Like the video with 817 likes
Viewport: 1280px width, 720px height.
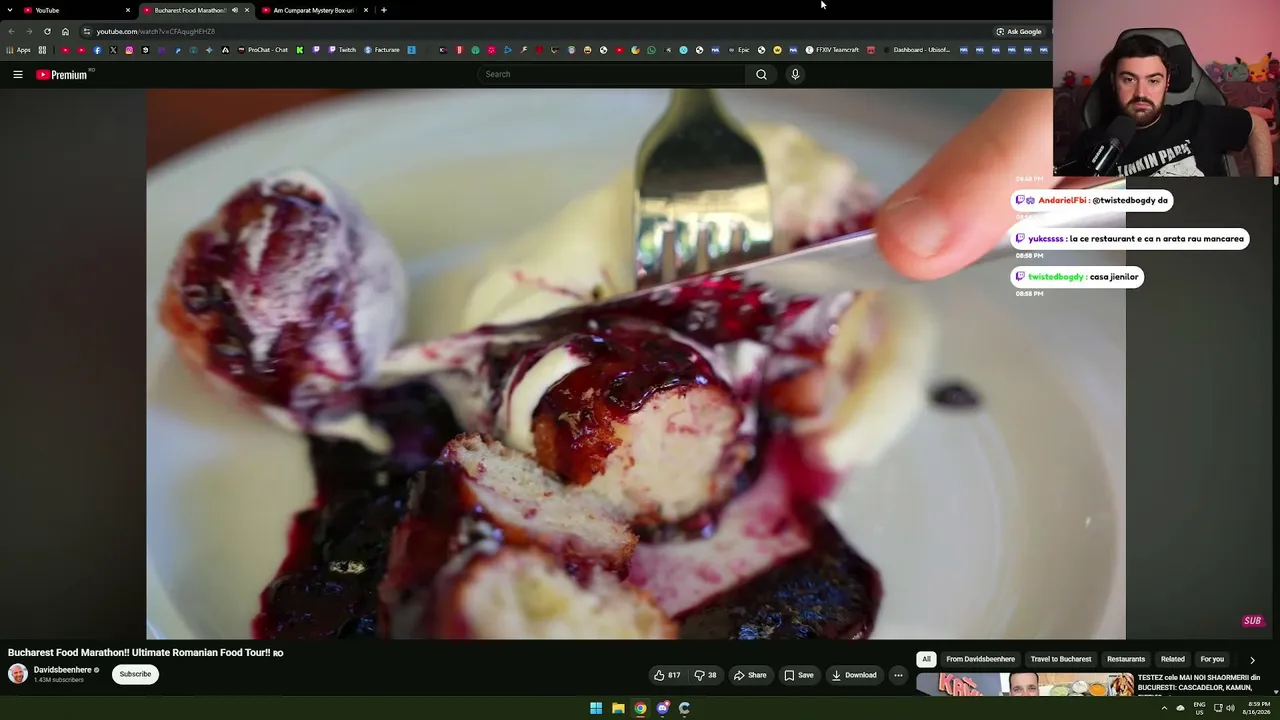667,675
